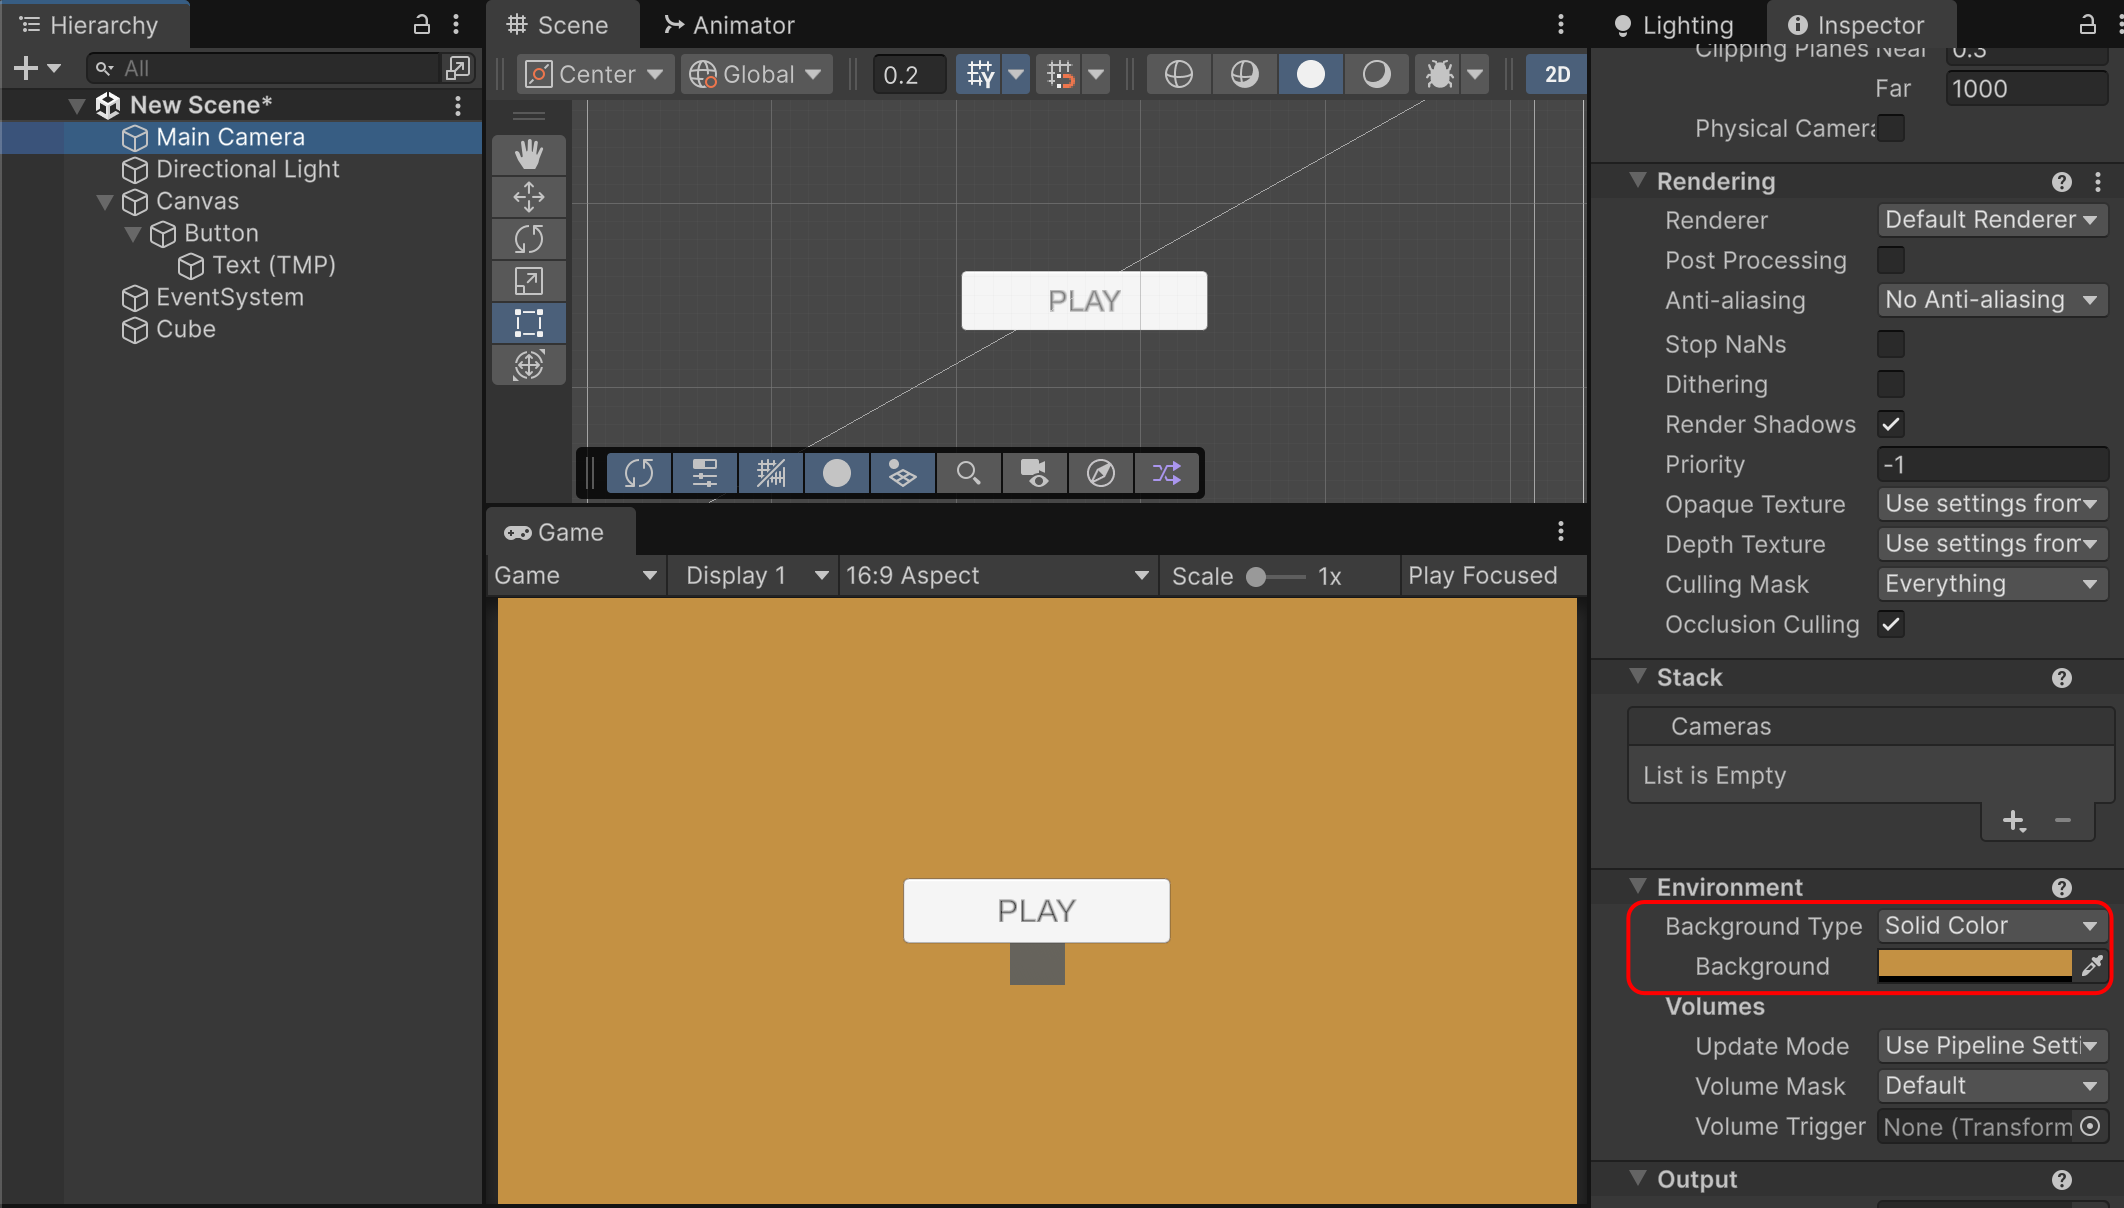Image resolution: width=2124 pixels, height=1208 pixels.
Task: Disable the Occlusion Culling checkbox
Action: point(1890,624)
